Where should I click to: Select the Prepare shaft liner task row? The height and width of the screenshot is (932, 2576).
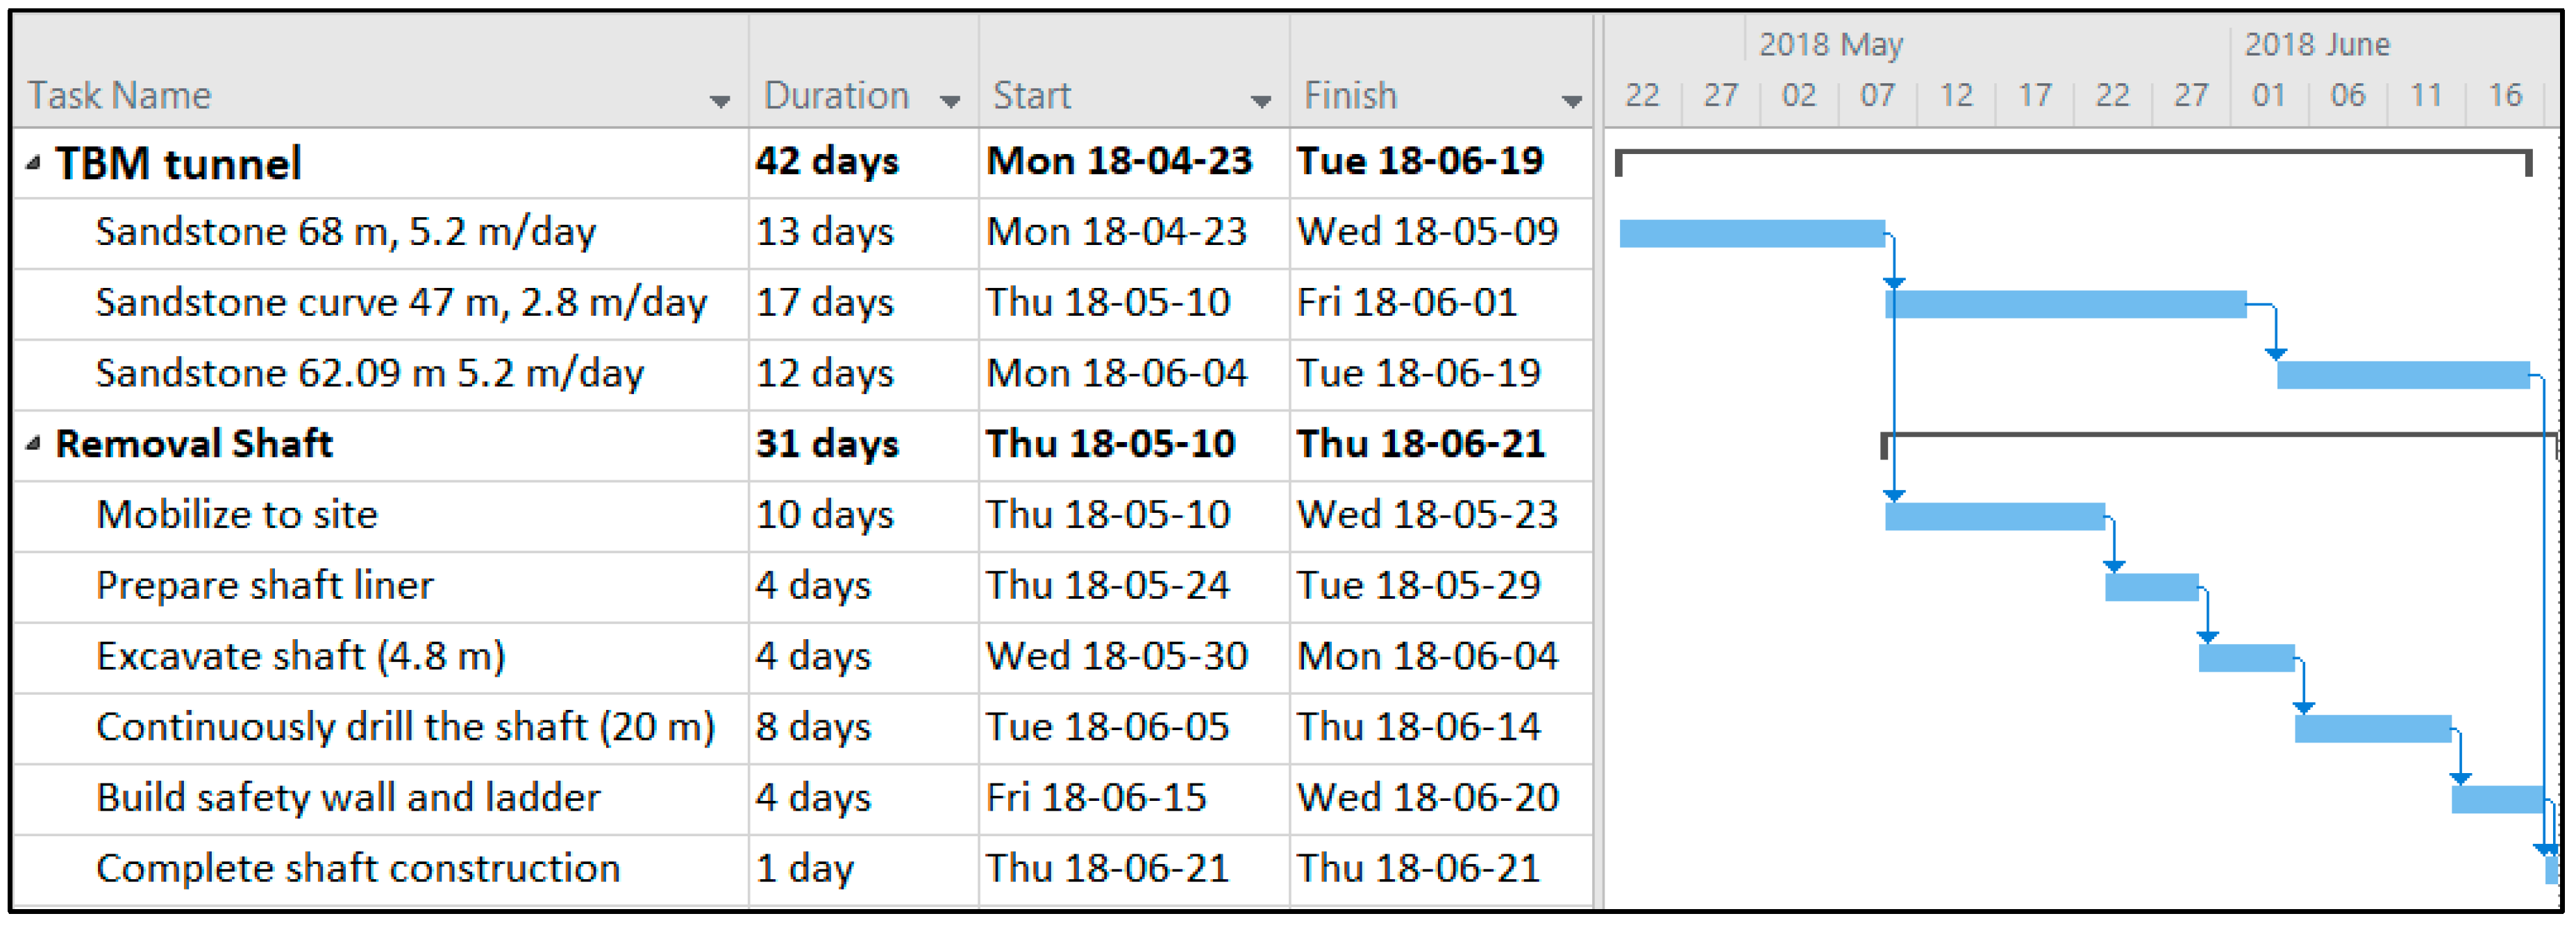point(264,585)
